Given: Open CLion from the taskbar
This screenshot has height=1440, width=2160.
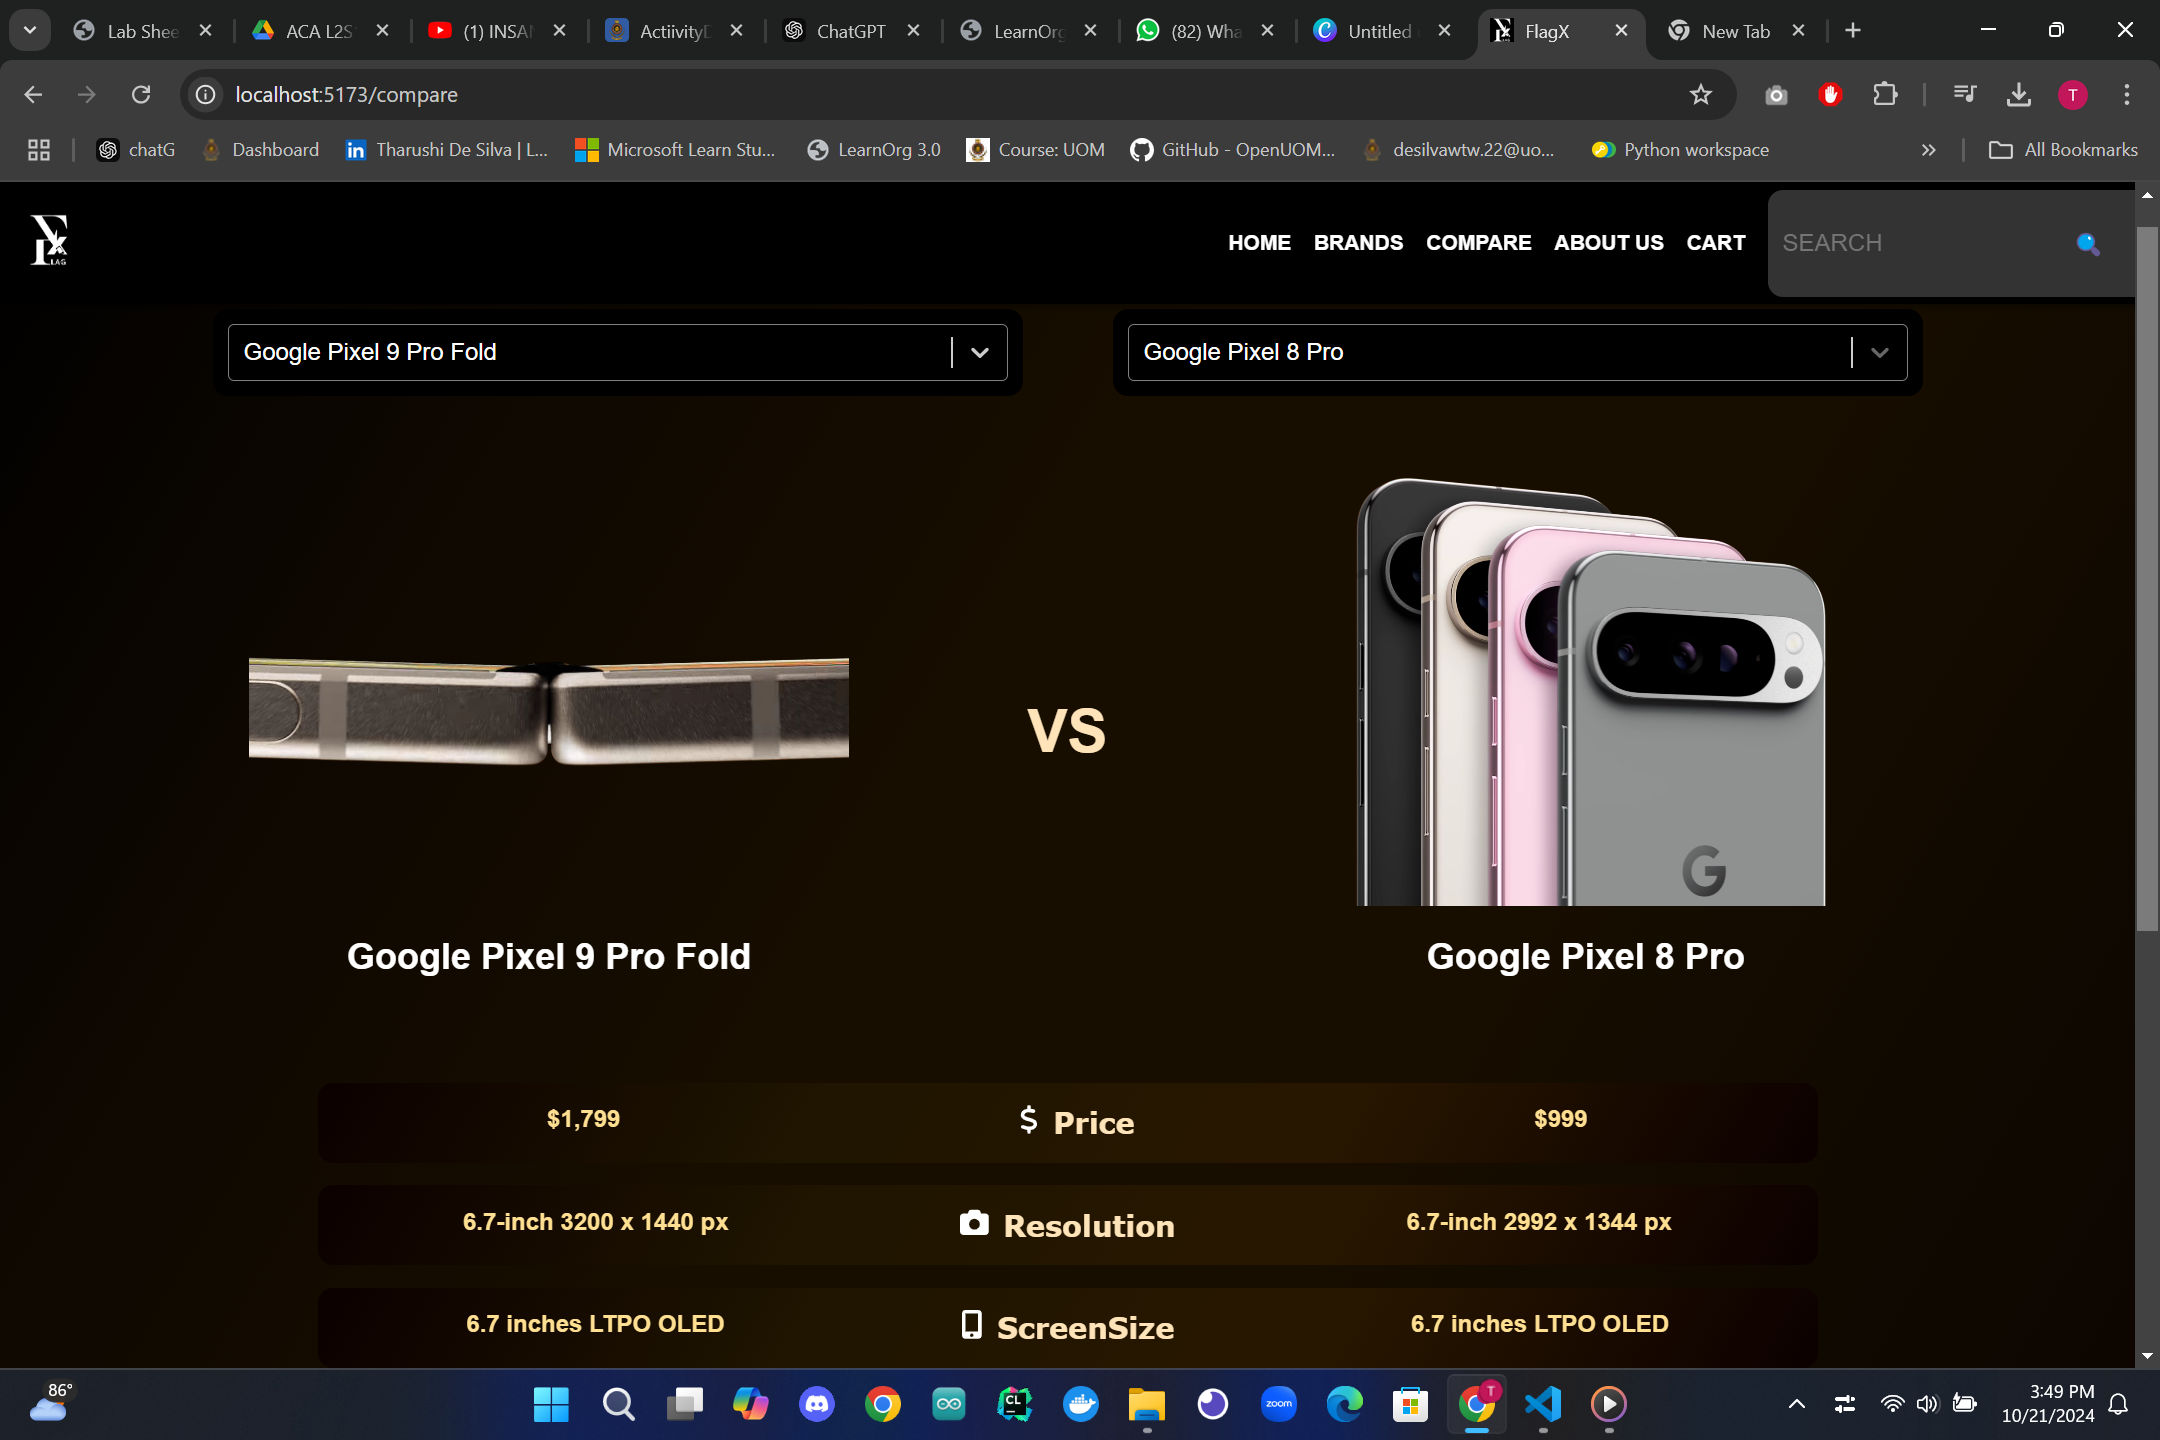Looking at the screenshot, I should 1014,1404.
